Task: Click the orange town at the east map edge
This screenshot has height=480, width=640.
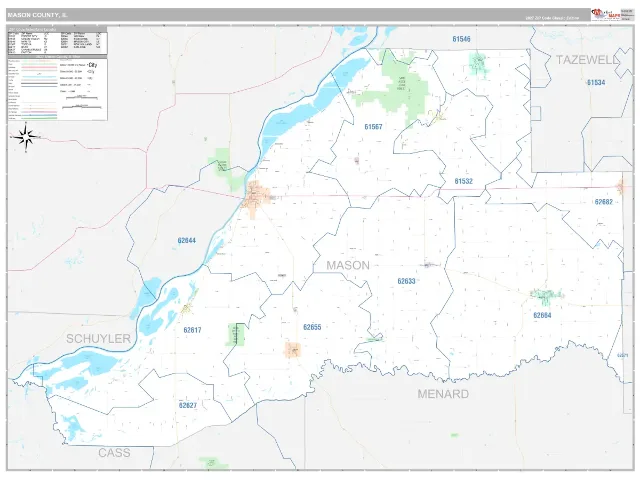Action: [x=621, y=188]
